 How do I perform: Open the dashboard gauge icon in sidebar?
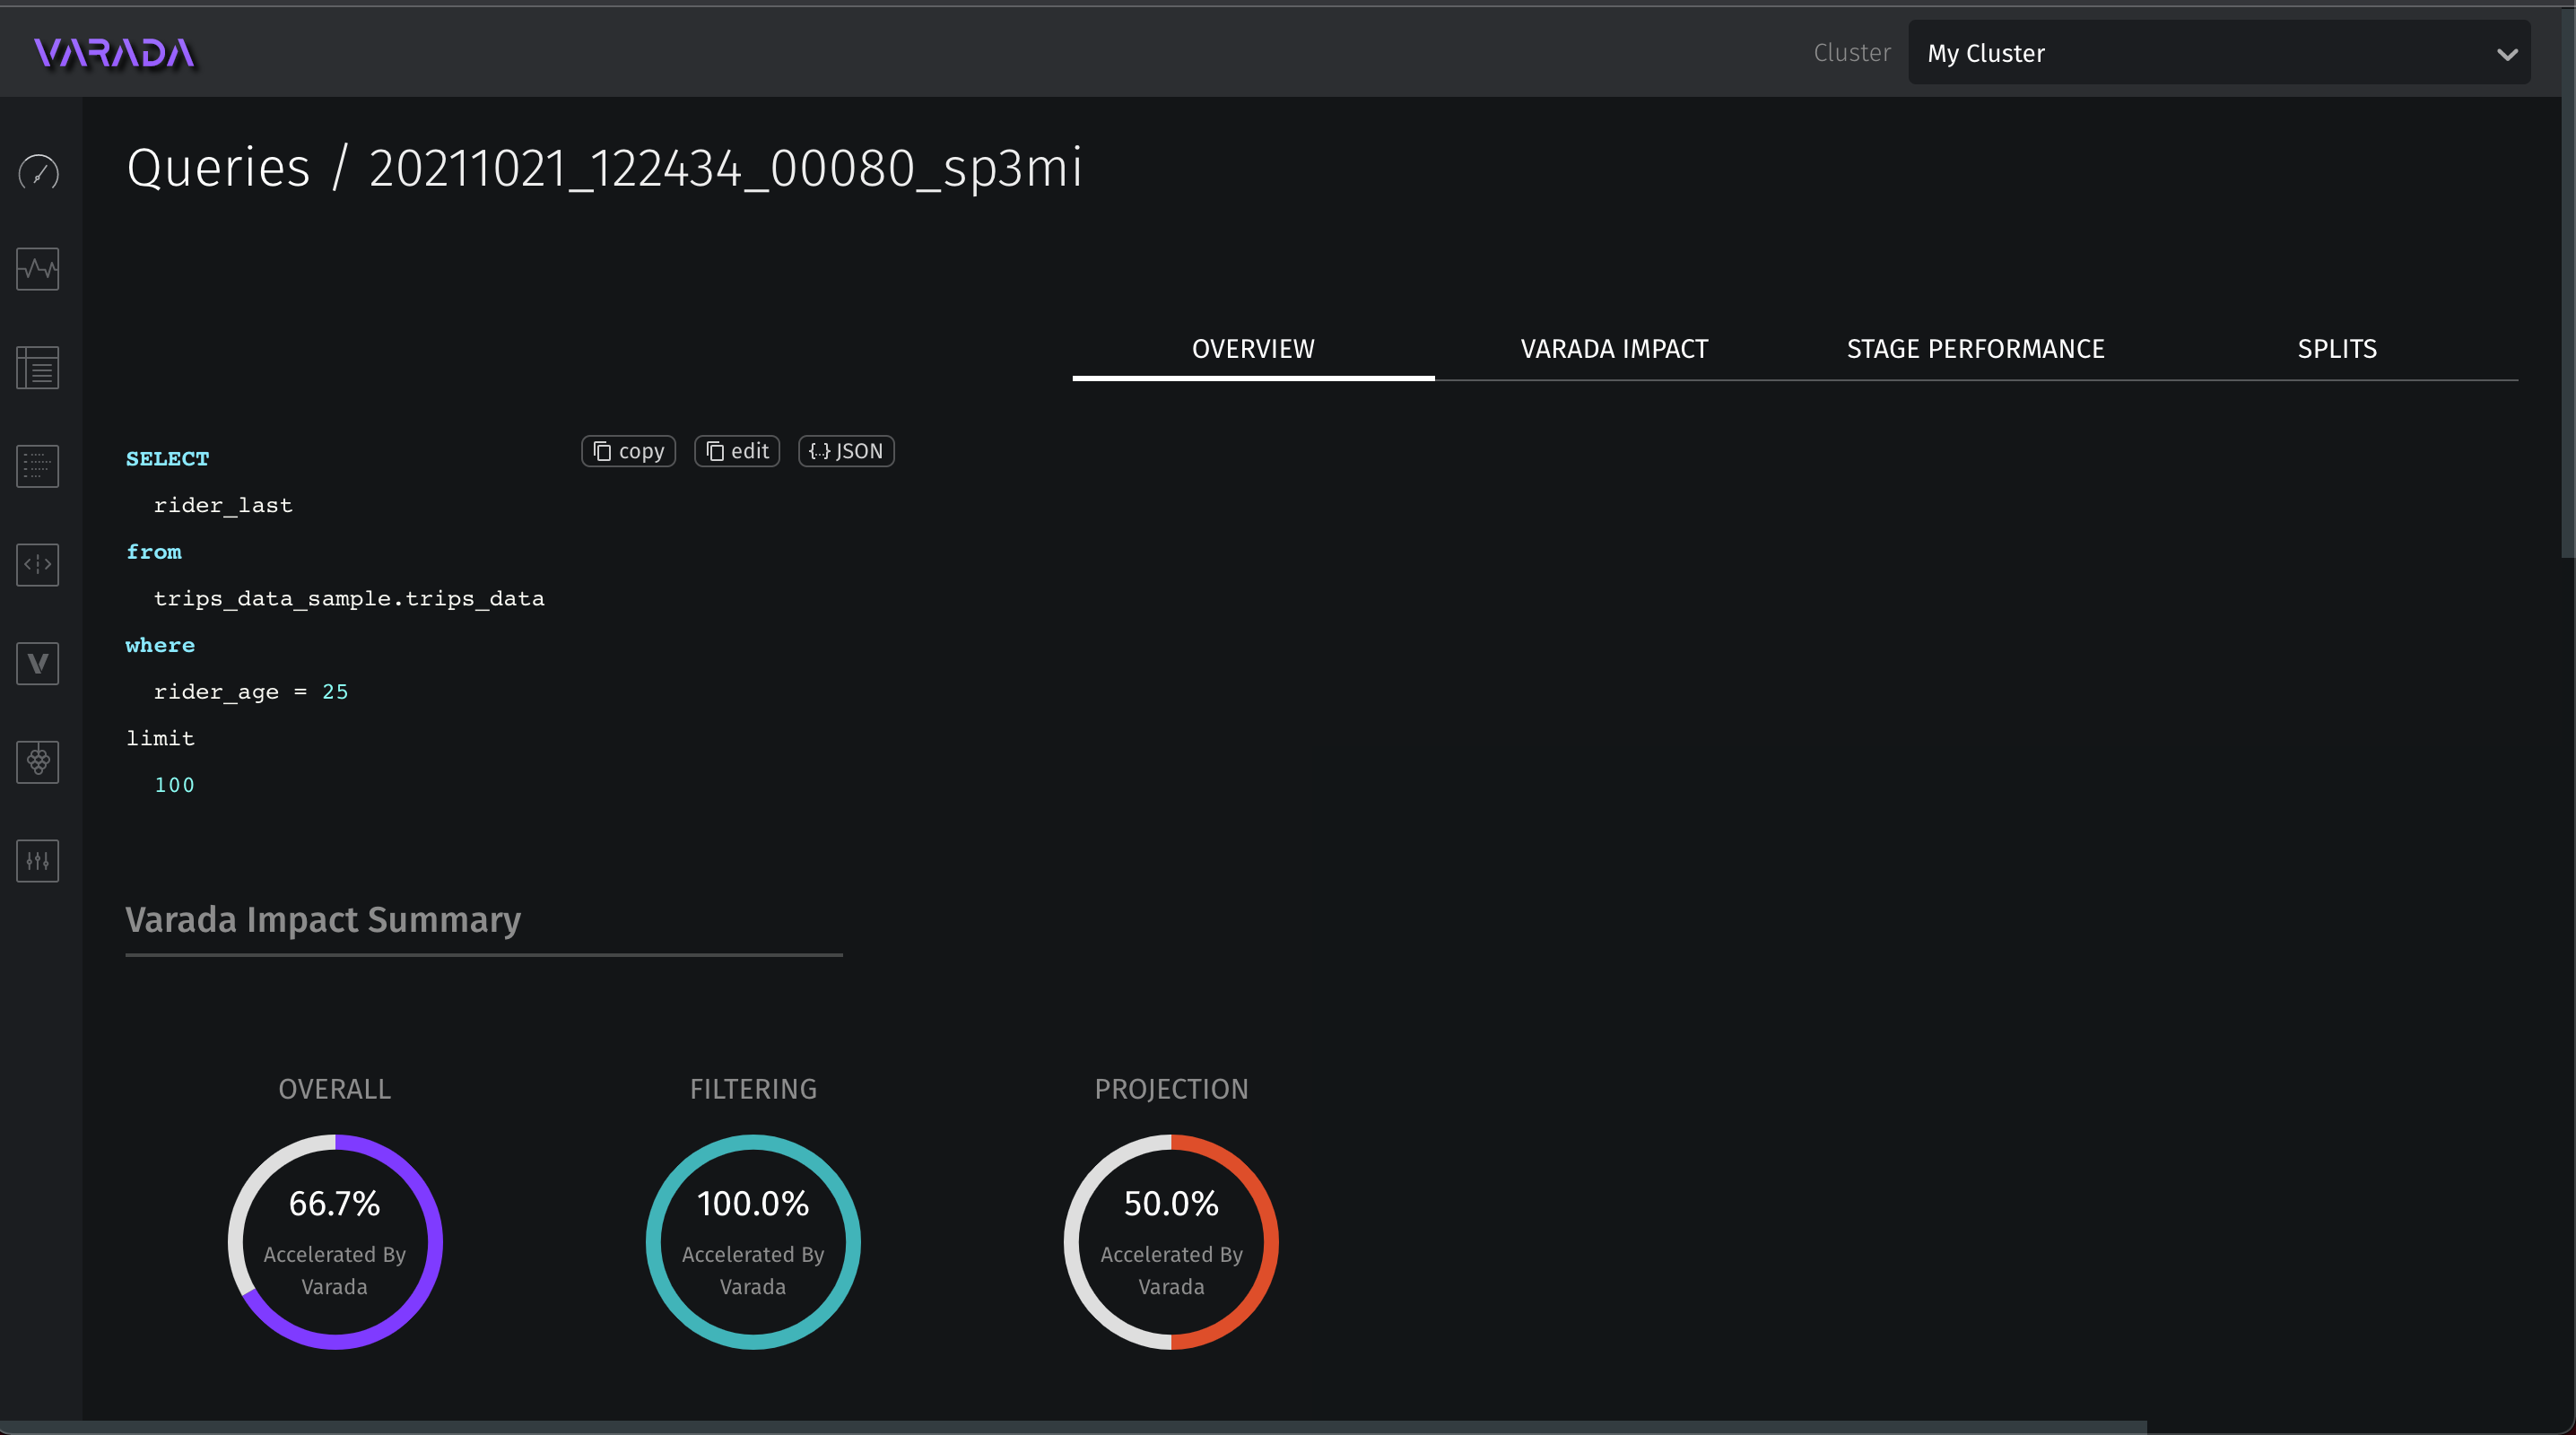coord(38,172)
